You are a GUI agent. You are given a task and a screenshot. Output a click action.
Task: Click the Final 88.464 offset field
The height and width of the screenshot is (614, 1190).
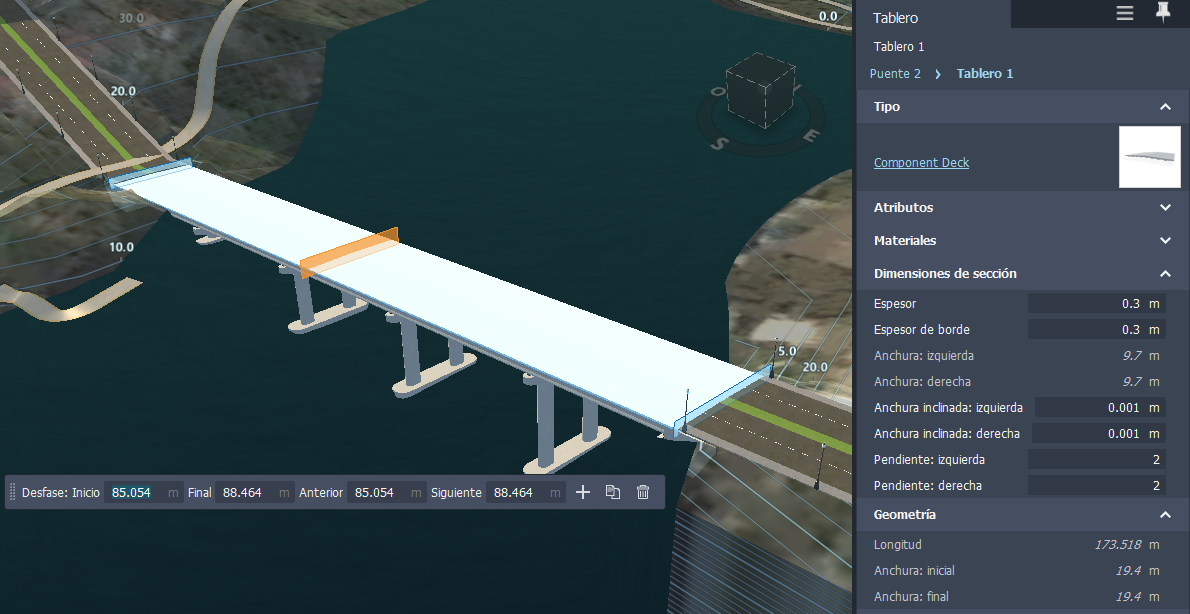tap(254, 493)
